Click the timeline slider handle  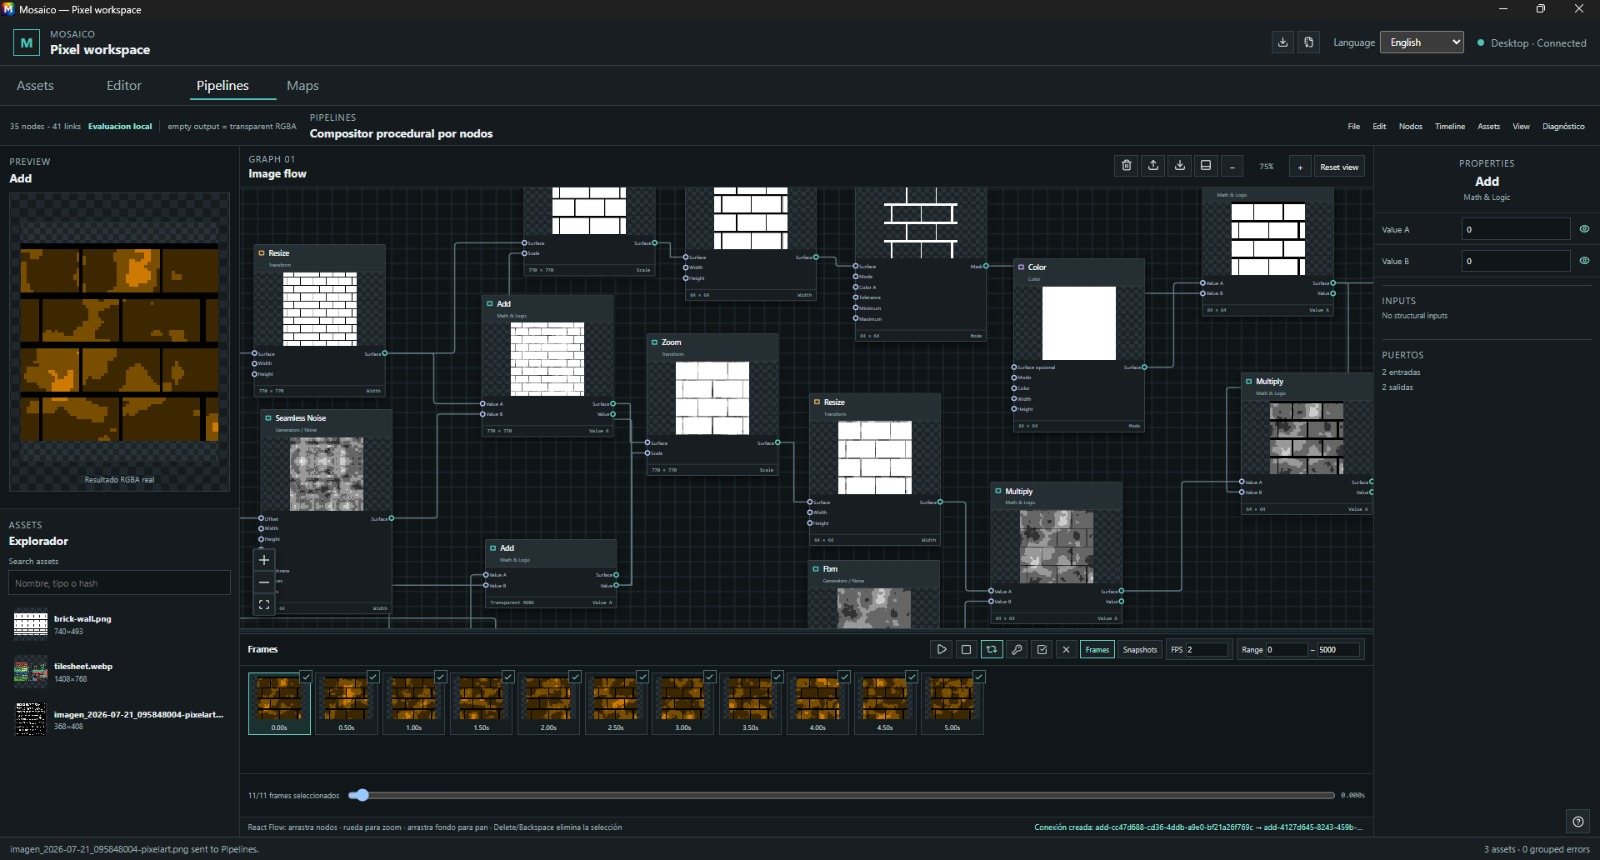pyautogui.click(x=362, y=795)
